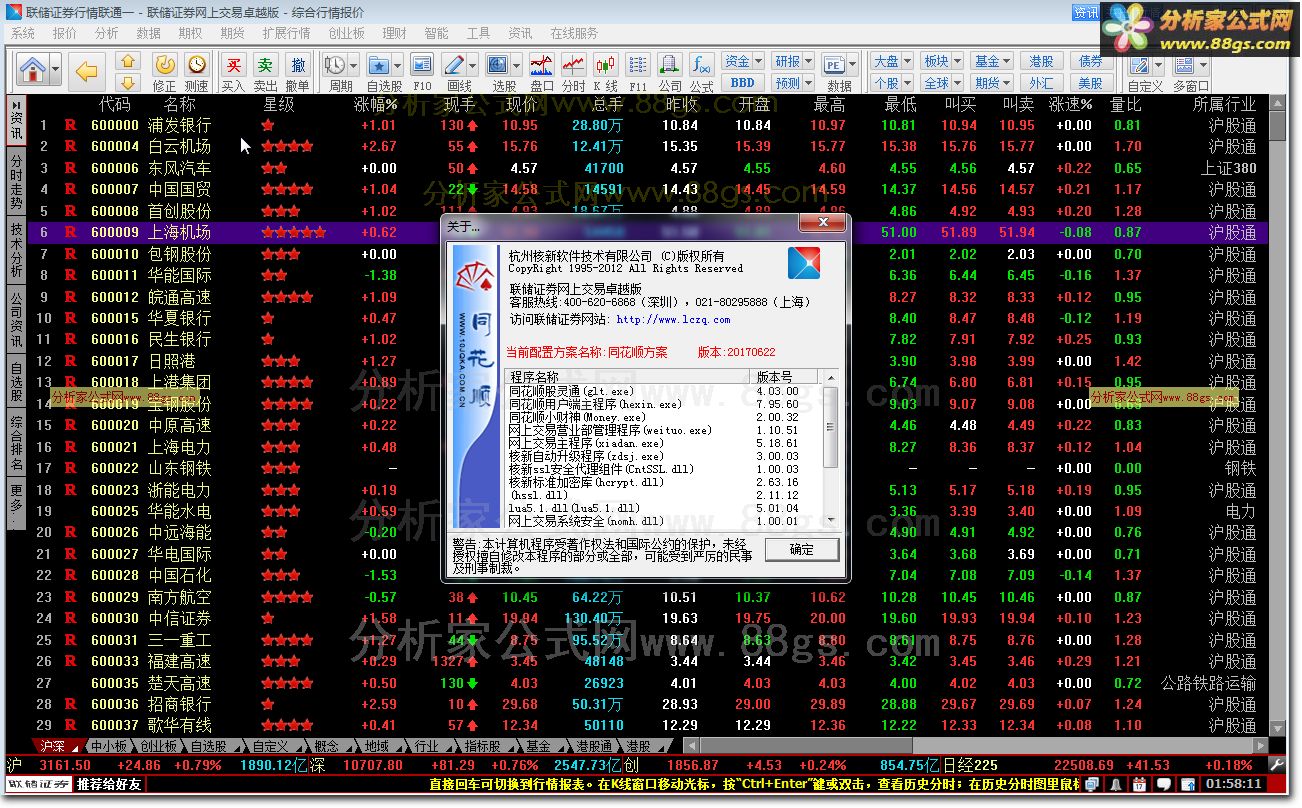Open the 资金 dropdown
1302x808 pixels.
pos(742,61)
